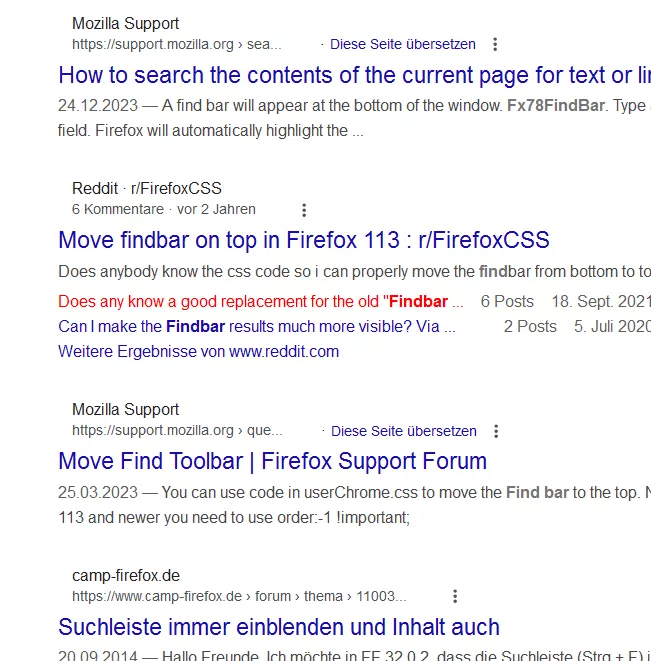Screen dimensions: 651x661
Task: Open three-dot menu for first Mozilla Support result
Action: 495,44
